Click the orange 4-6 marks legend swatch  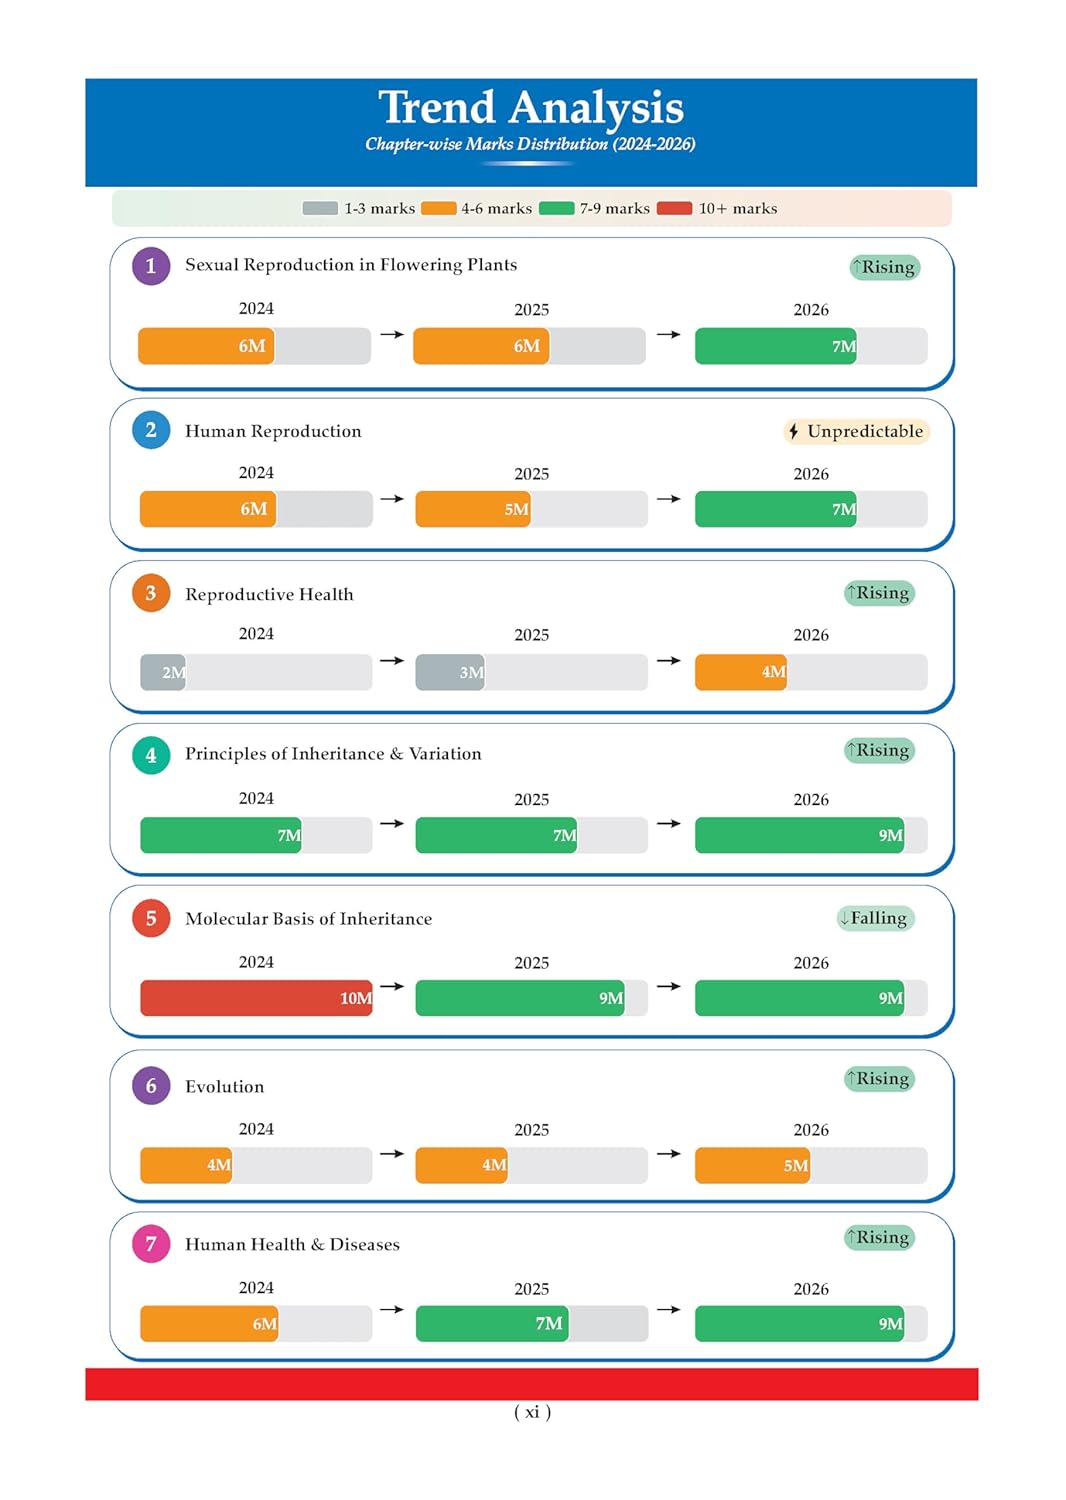pyautogui.click(x=439, y=208)
